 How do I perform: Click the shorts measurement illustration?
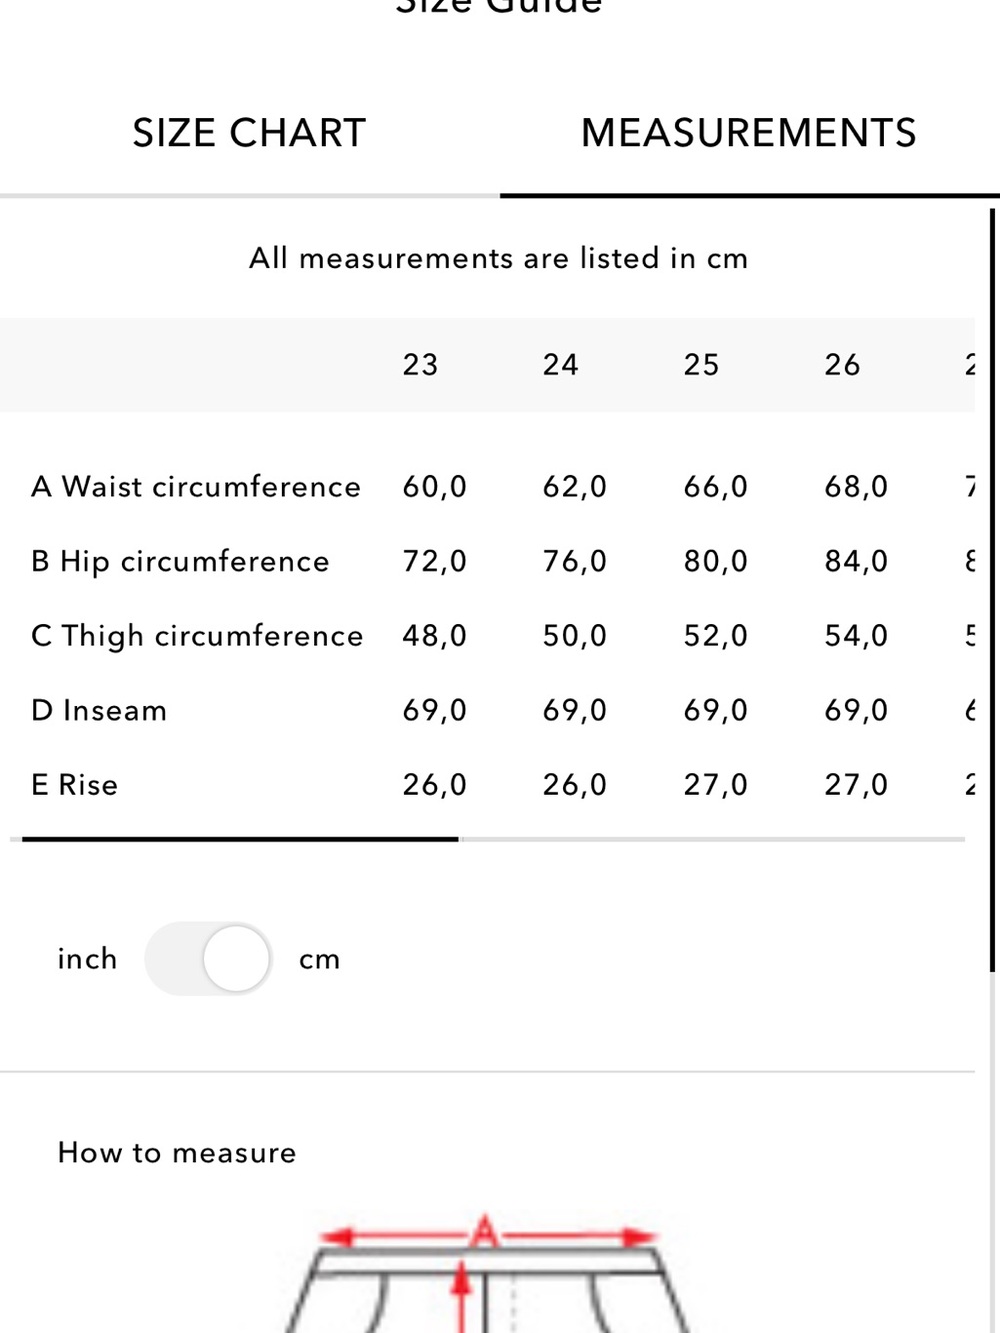coord(487,1274)
